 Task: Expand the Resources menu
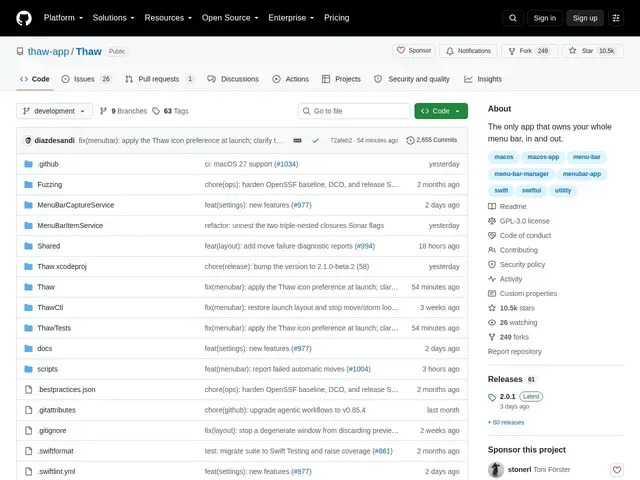168,18
